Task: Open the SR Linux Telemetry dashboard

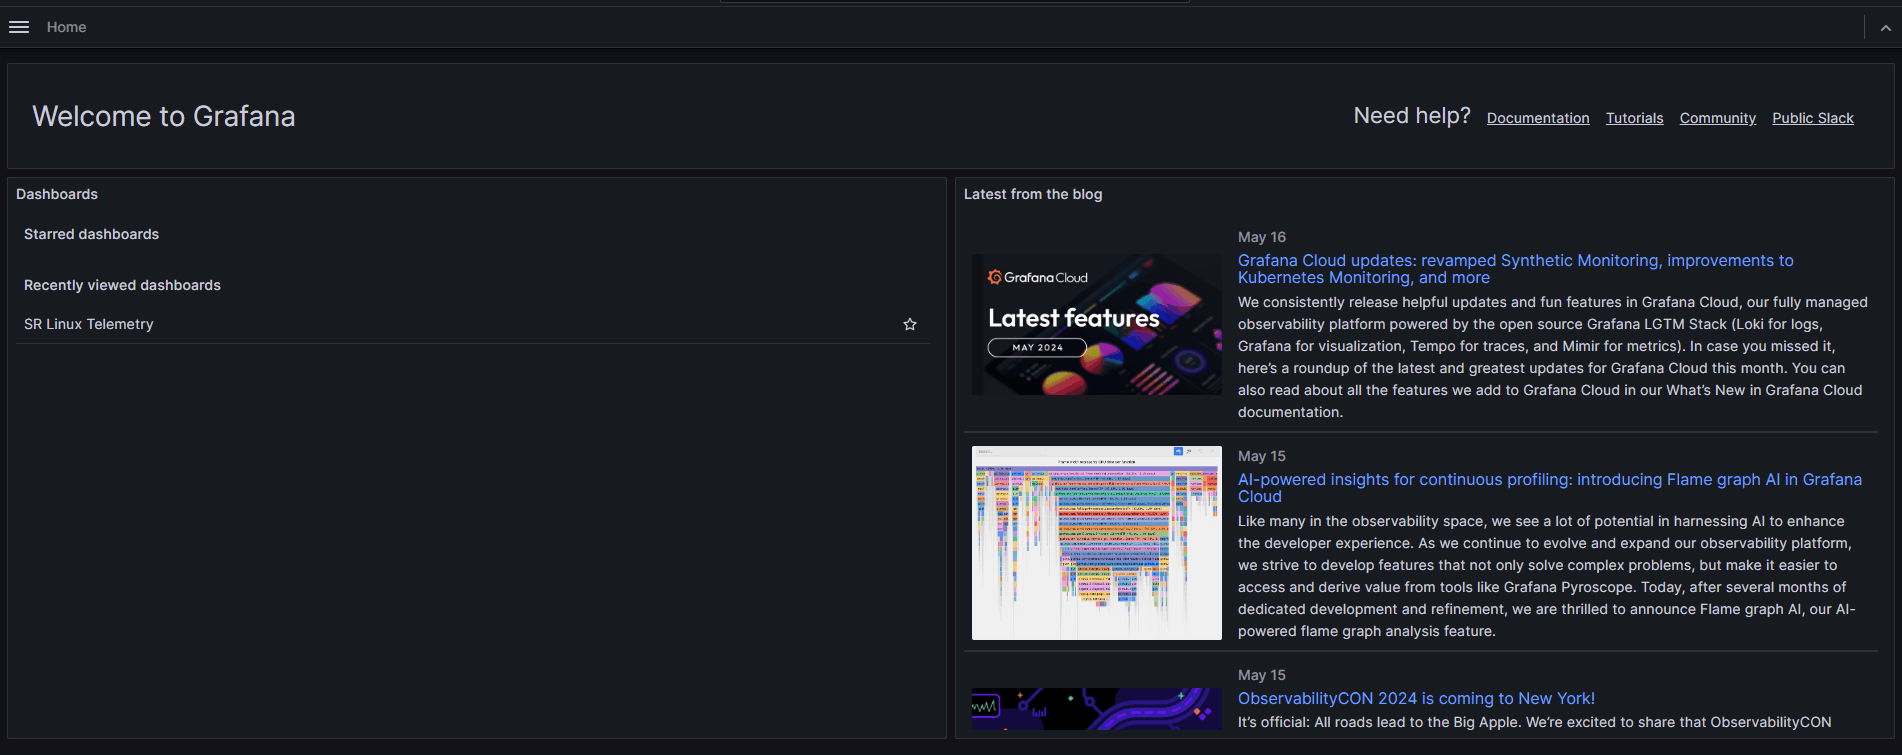Action: 89,324
